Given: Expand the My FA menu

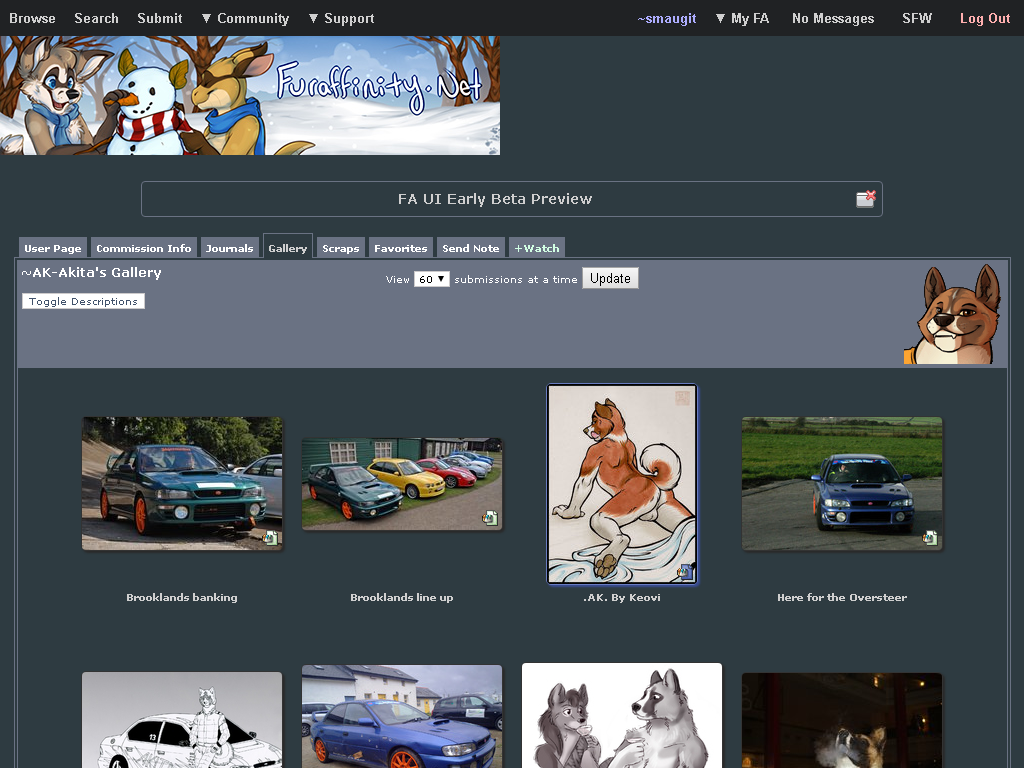Looking at the screenshot, I should [742, 18].
